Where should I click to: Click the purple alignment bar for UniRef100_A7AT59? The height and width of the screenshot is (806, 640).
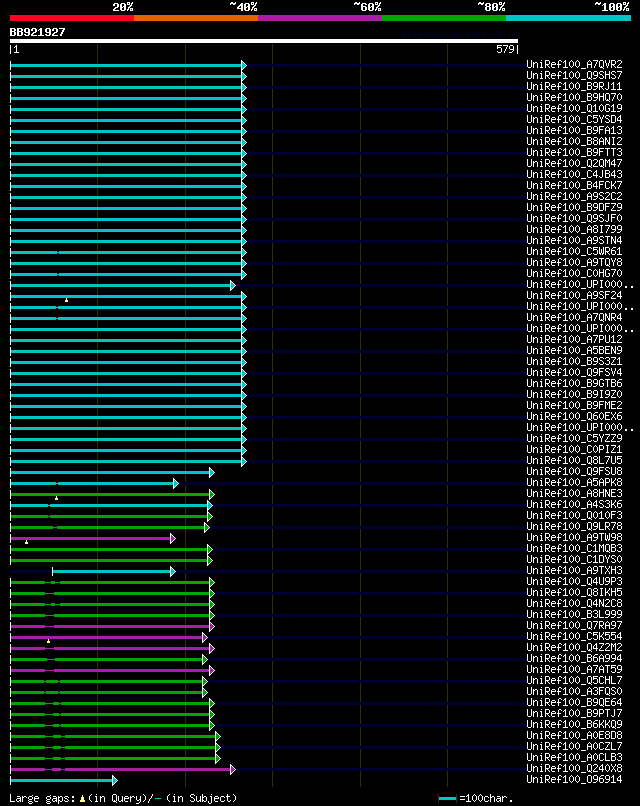point(110,670)
